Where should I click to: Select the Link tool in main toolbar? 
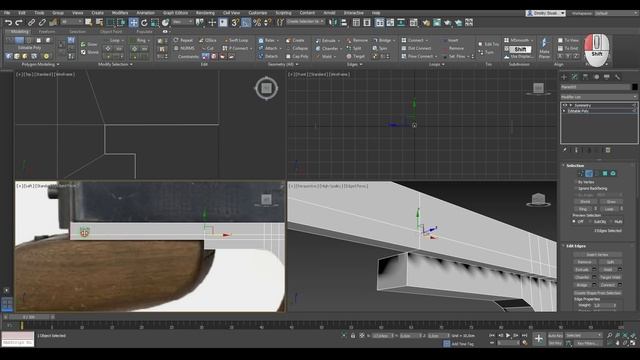(x=31, y=22)
